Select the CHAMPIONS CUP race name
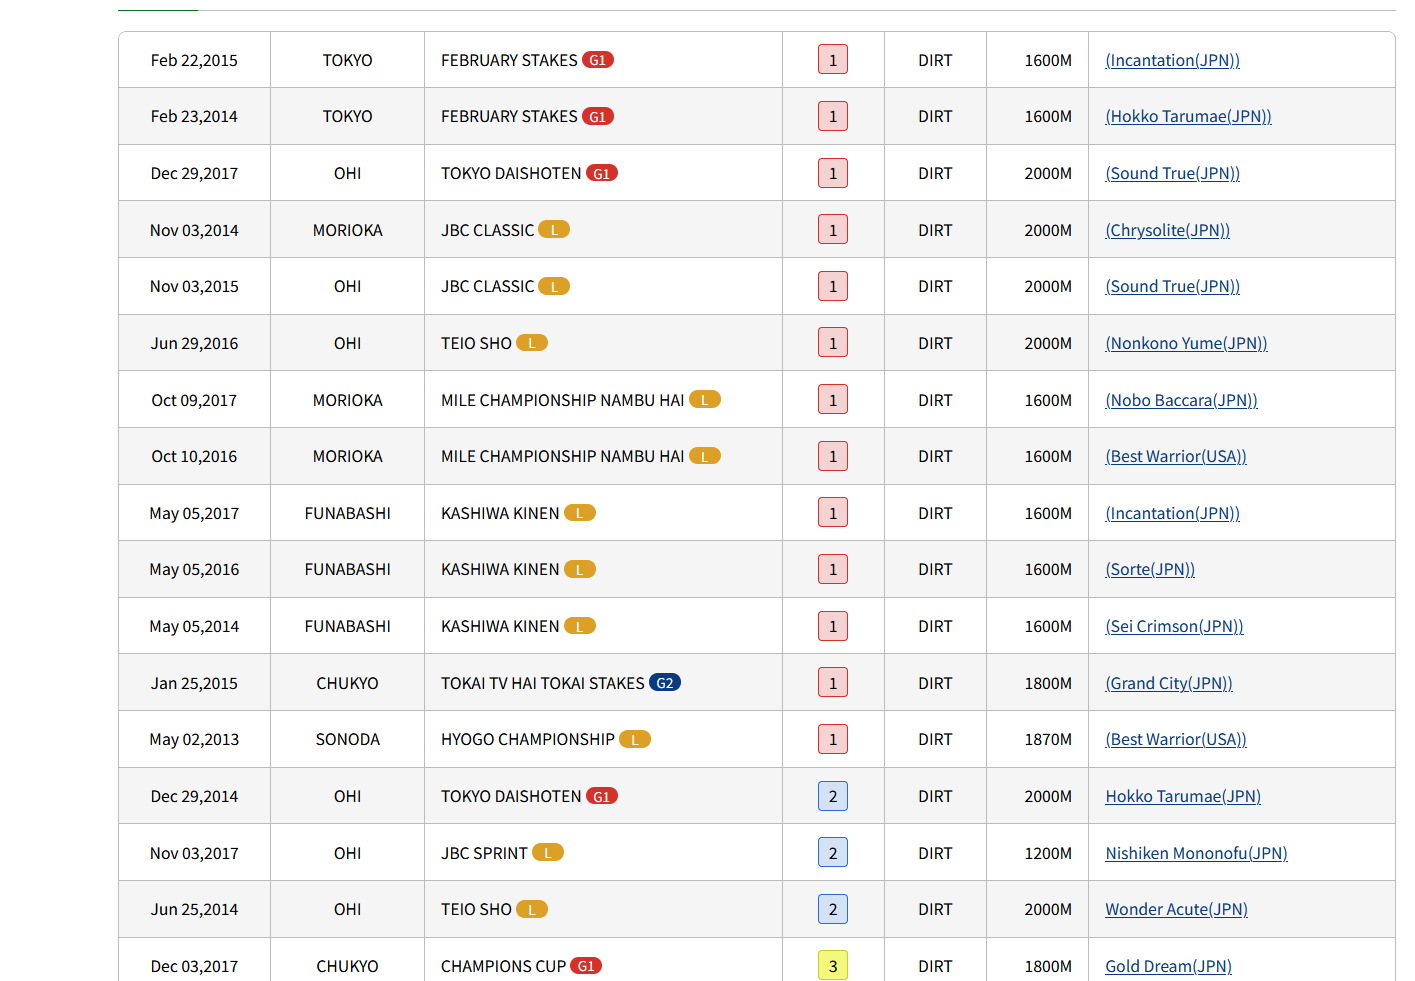Viewport: 1415px width, 981px height. pyautogui.click(x=504, y=967)
